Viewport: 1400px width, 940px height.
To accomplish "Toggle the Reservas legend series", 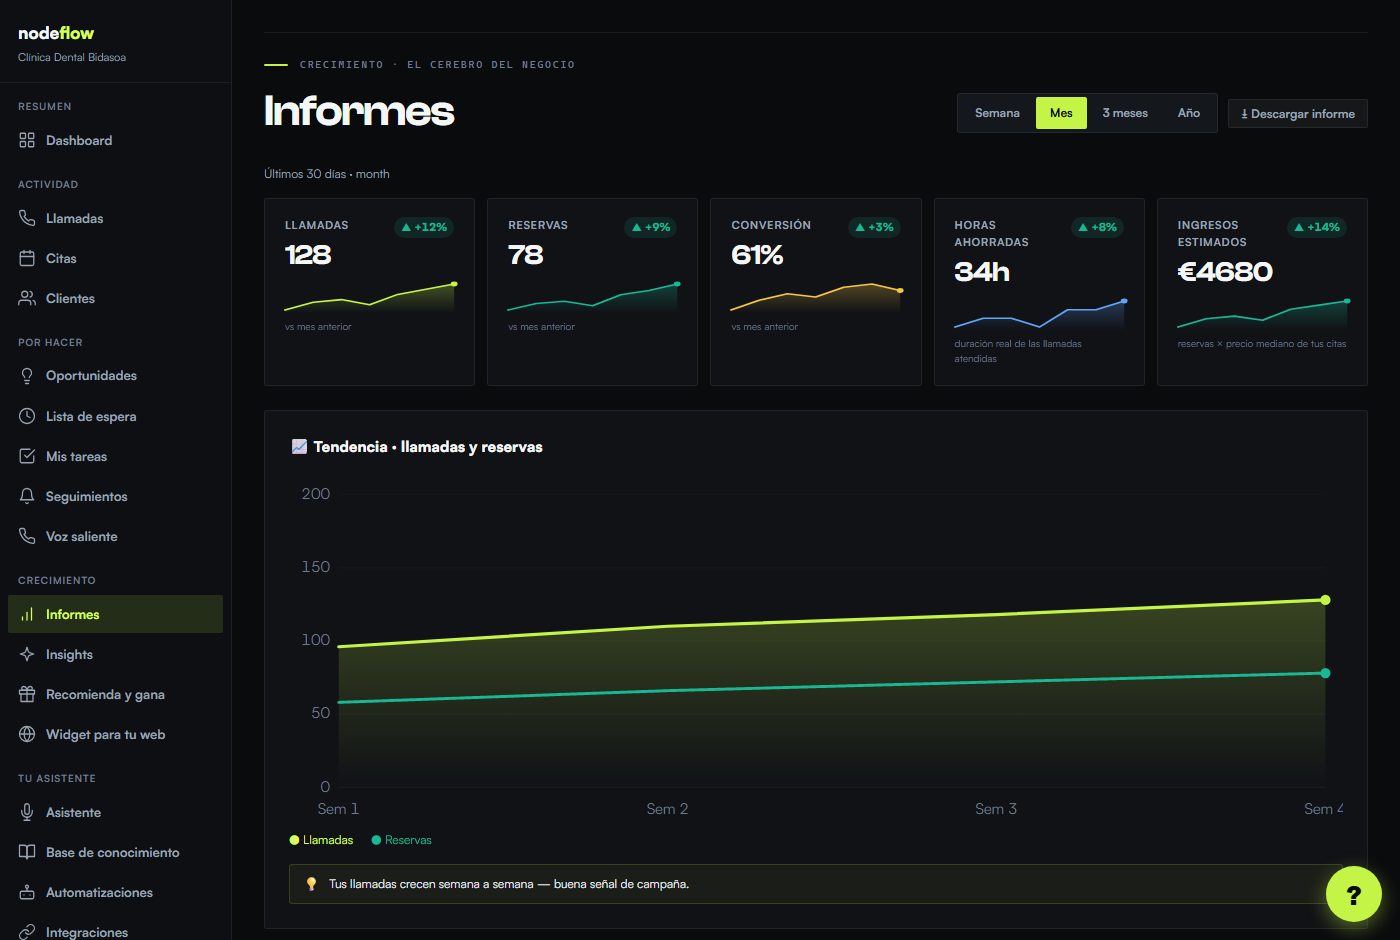I will [x=401, y=840].
